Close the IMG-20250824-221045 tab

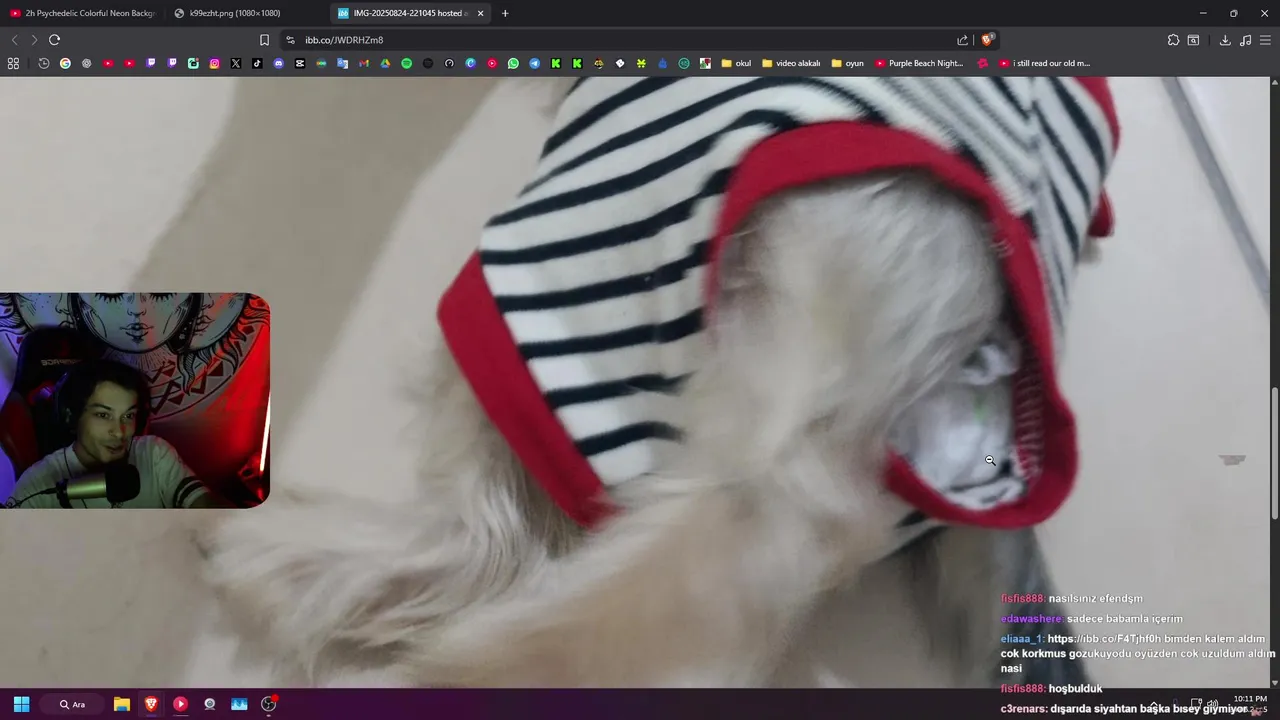tap(481, 13)
